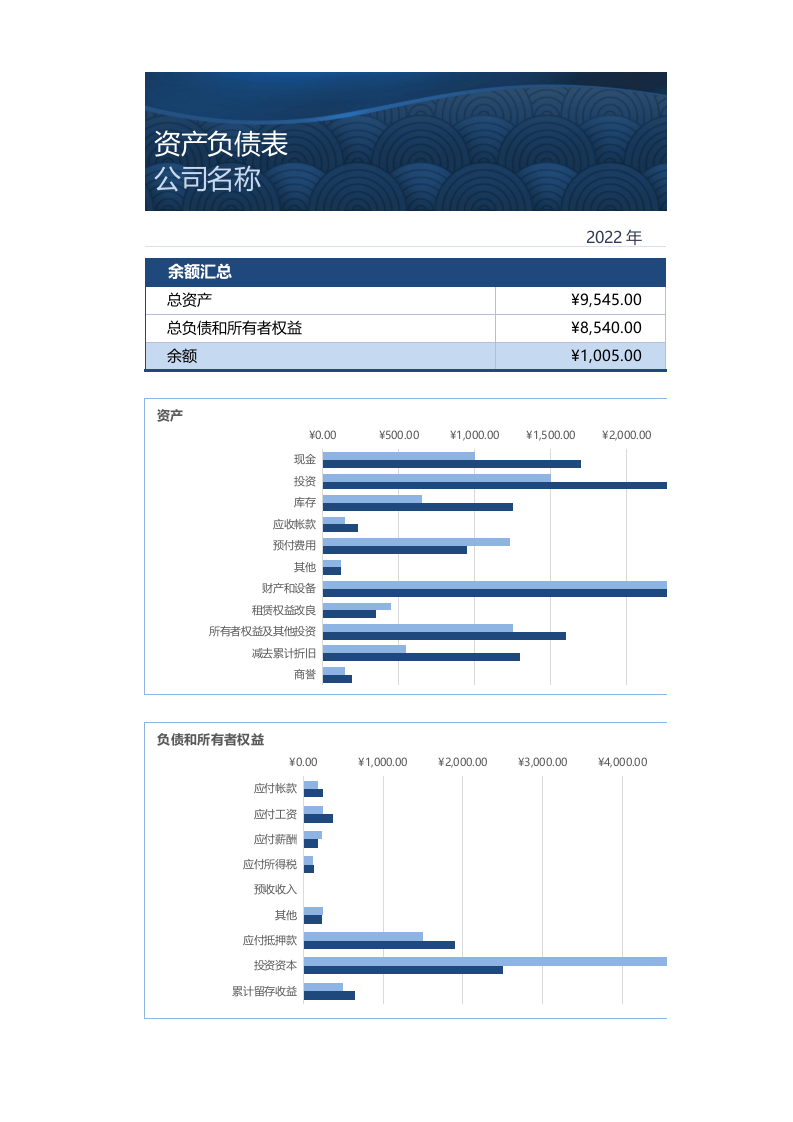793x1122 pixels.
Task: Click 其他 label in liabilities chart
Action: [286, 915]
